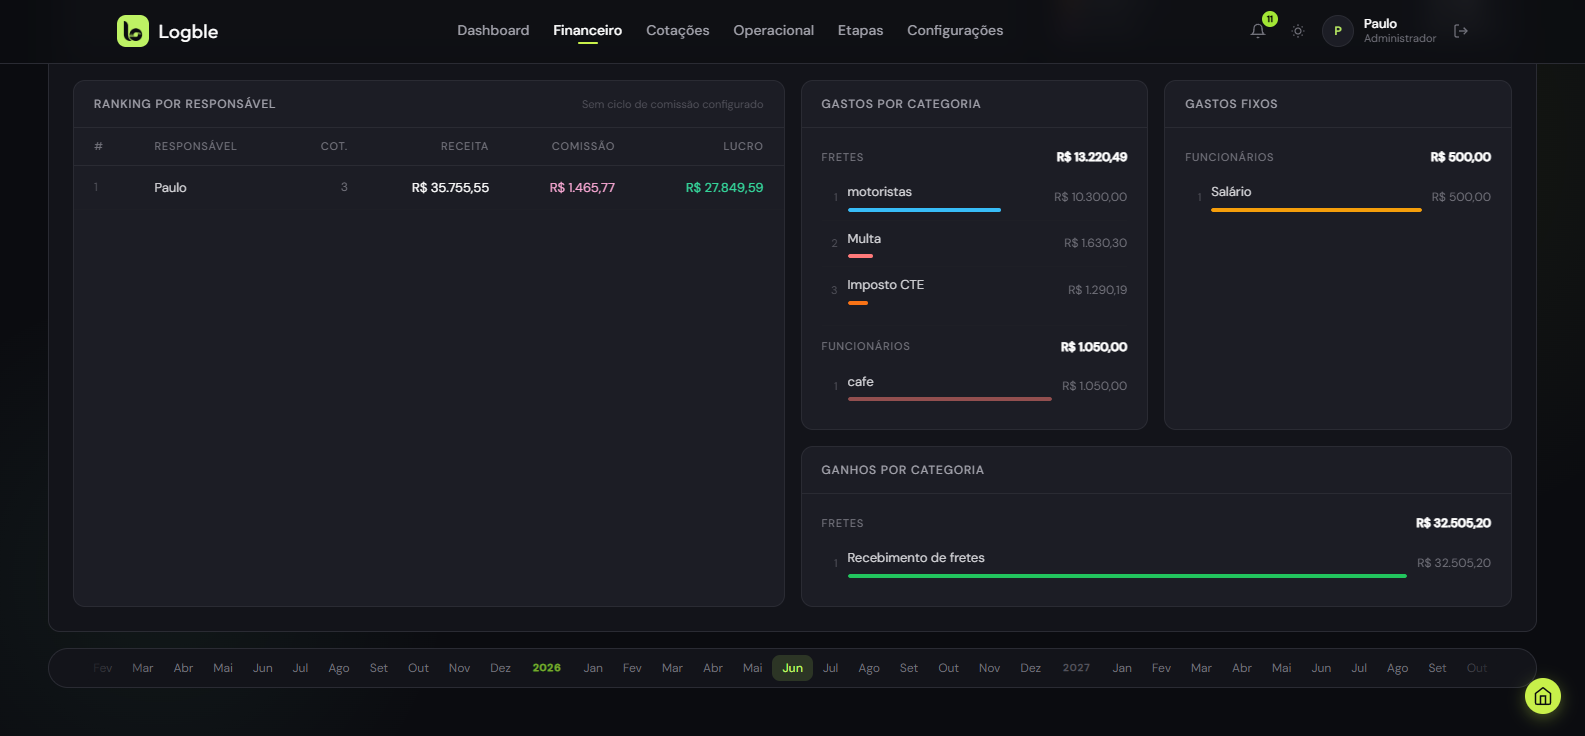Image resolution: width=1585 pixels, height=736 pixels.
Task: Click the RANKING POR RESPONSÁVEL panel title
Action: [185, 104]
